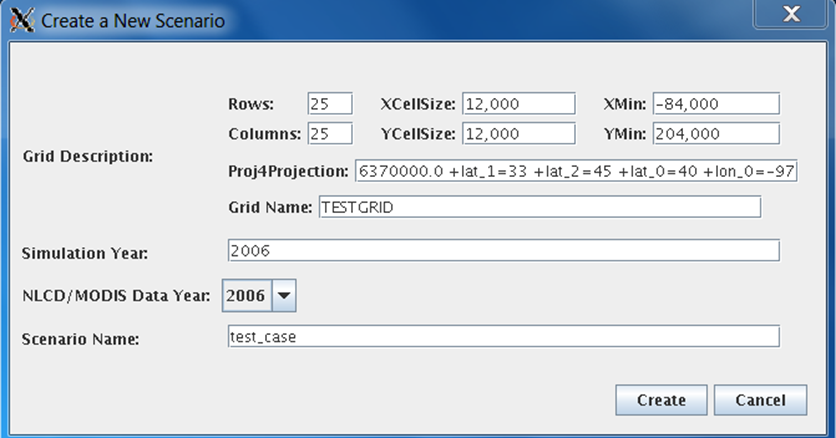Click the NLCD/MODIS Data Year label
836x438 pixels.
click(116, 296)
